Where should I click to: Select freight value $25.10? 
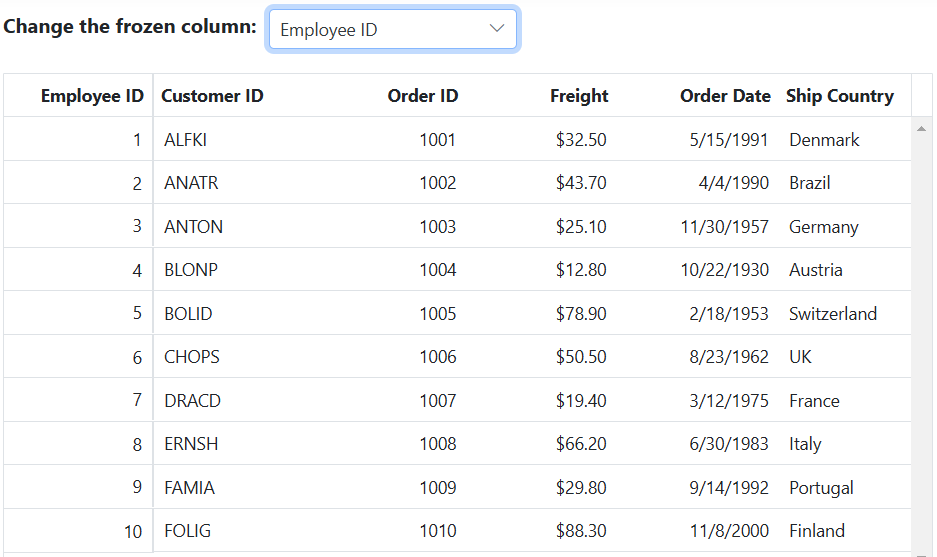(581, 227)
